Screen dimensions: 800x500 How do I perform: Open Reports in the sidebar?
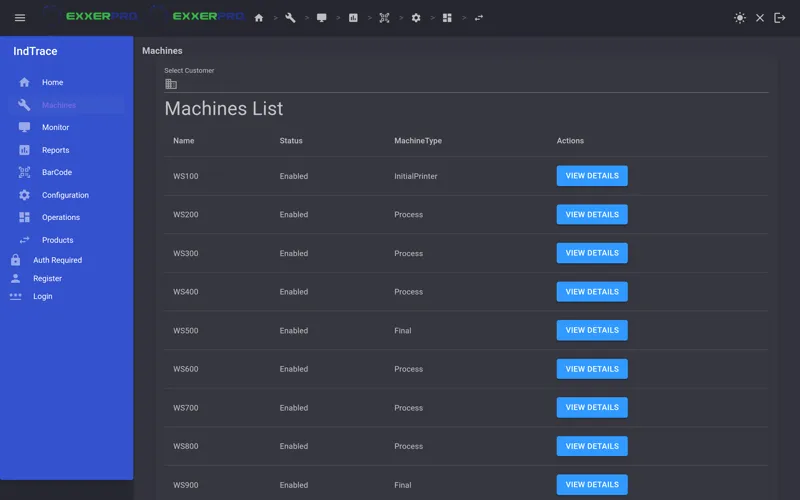tap(66, 150)
